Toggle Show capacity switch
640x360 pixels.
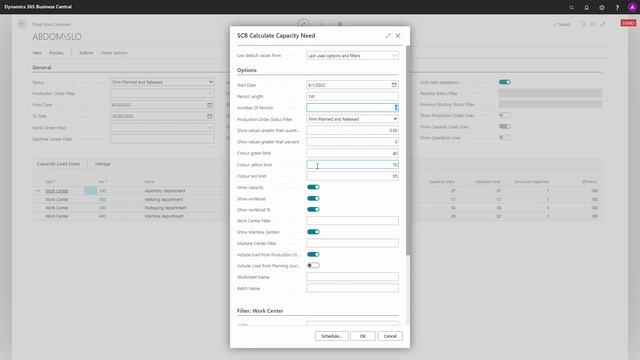(x=313, y=187)
